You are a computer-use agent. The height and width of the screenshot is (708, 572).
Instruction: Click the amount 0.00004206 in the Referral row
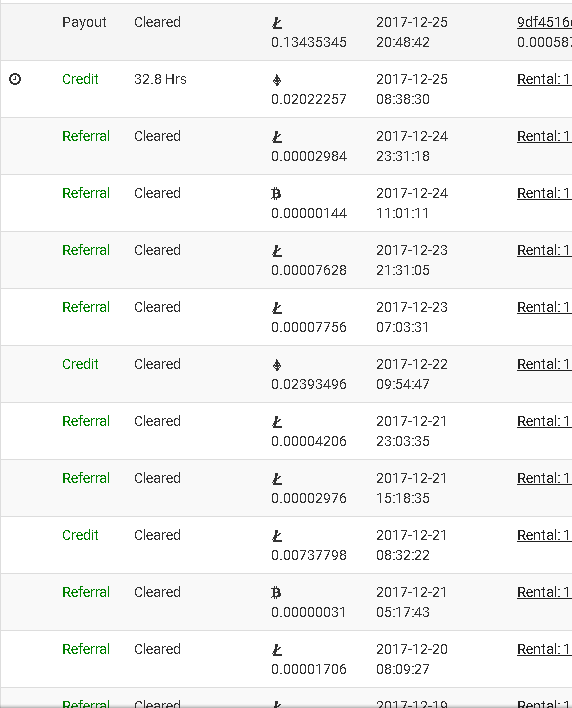click(309, 441)
